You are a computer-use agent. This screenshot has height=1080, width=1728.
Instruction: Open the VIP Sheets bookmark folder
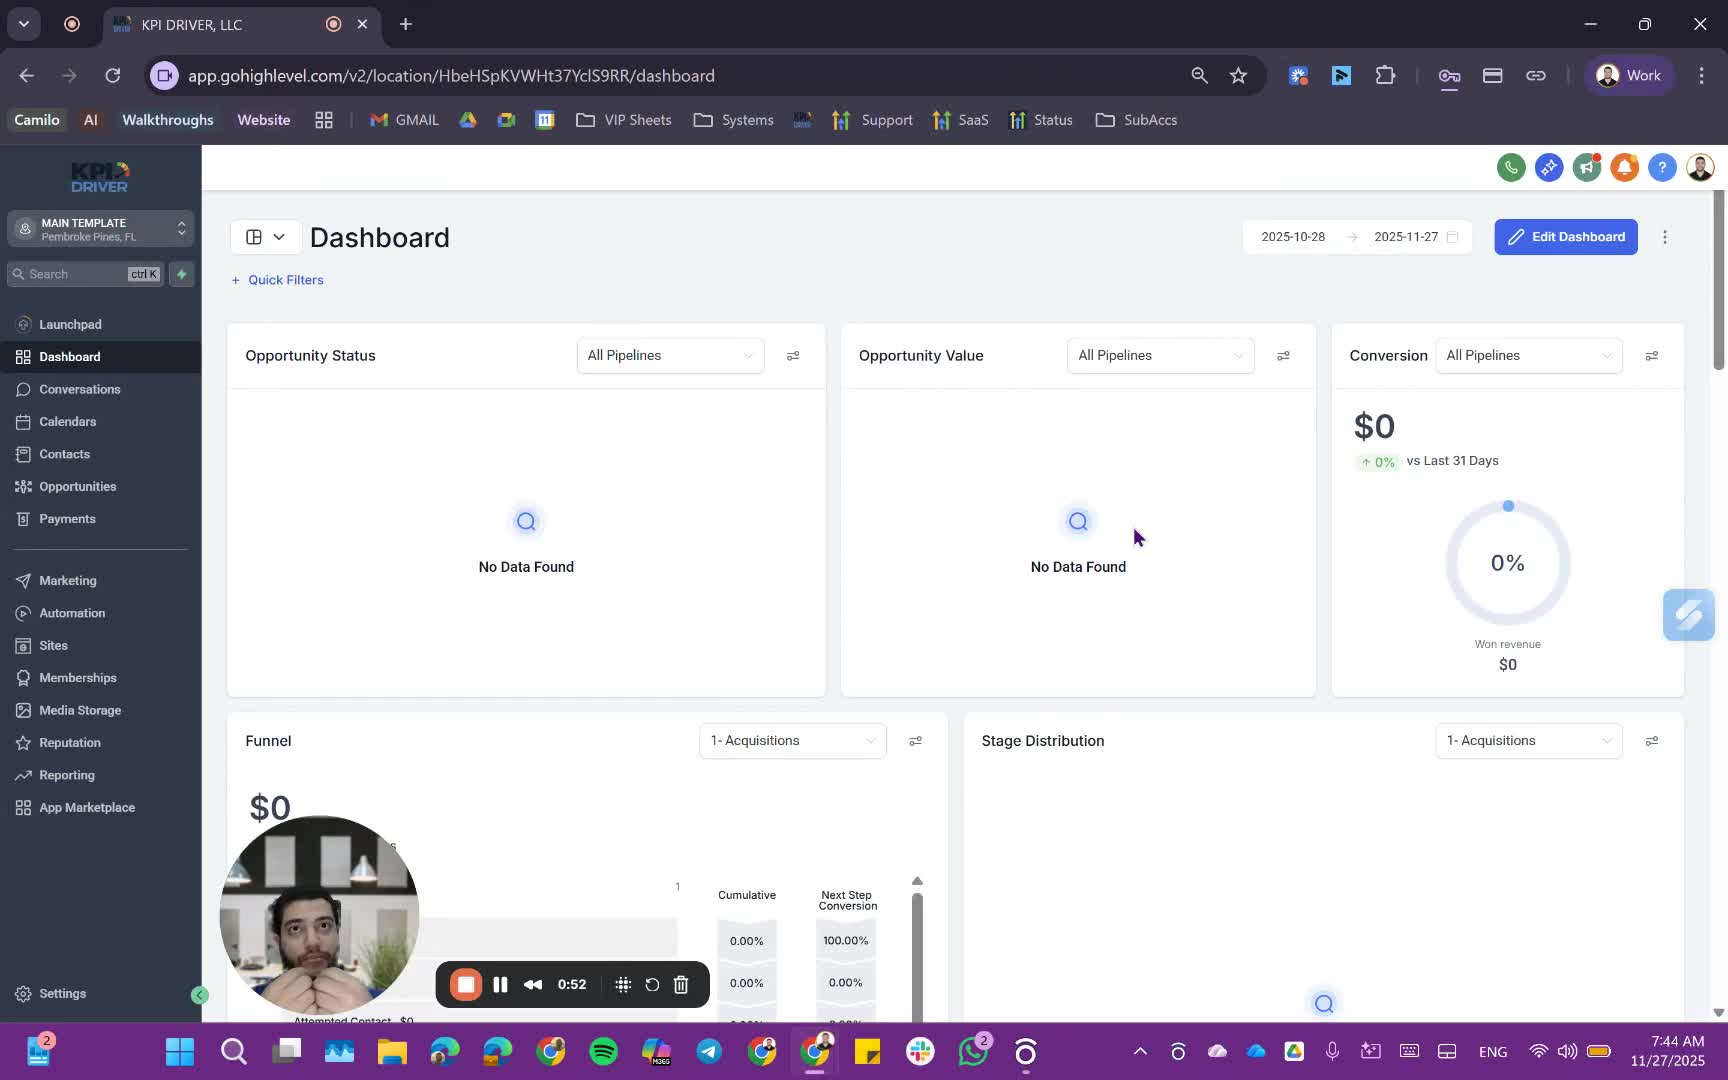point(624,120)
